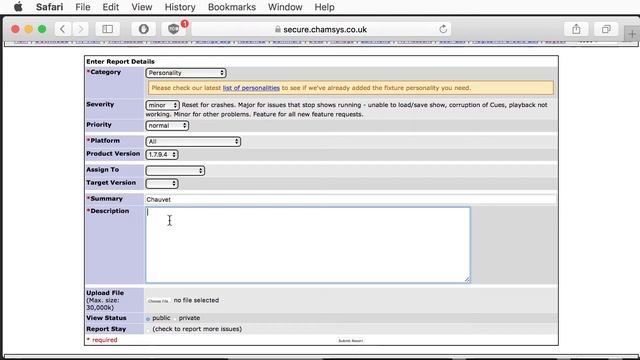The image size is (640, 360).
Task: Open the Window menu
Action: tap(285, 7)
